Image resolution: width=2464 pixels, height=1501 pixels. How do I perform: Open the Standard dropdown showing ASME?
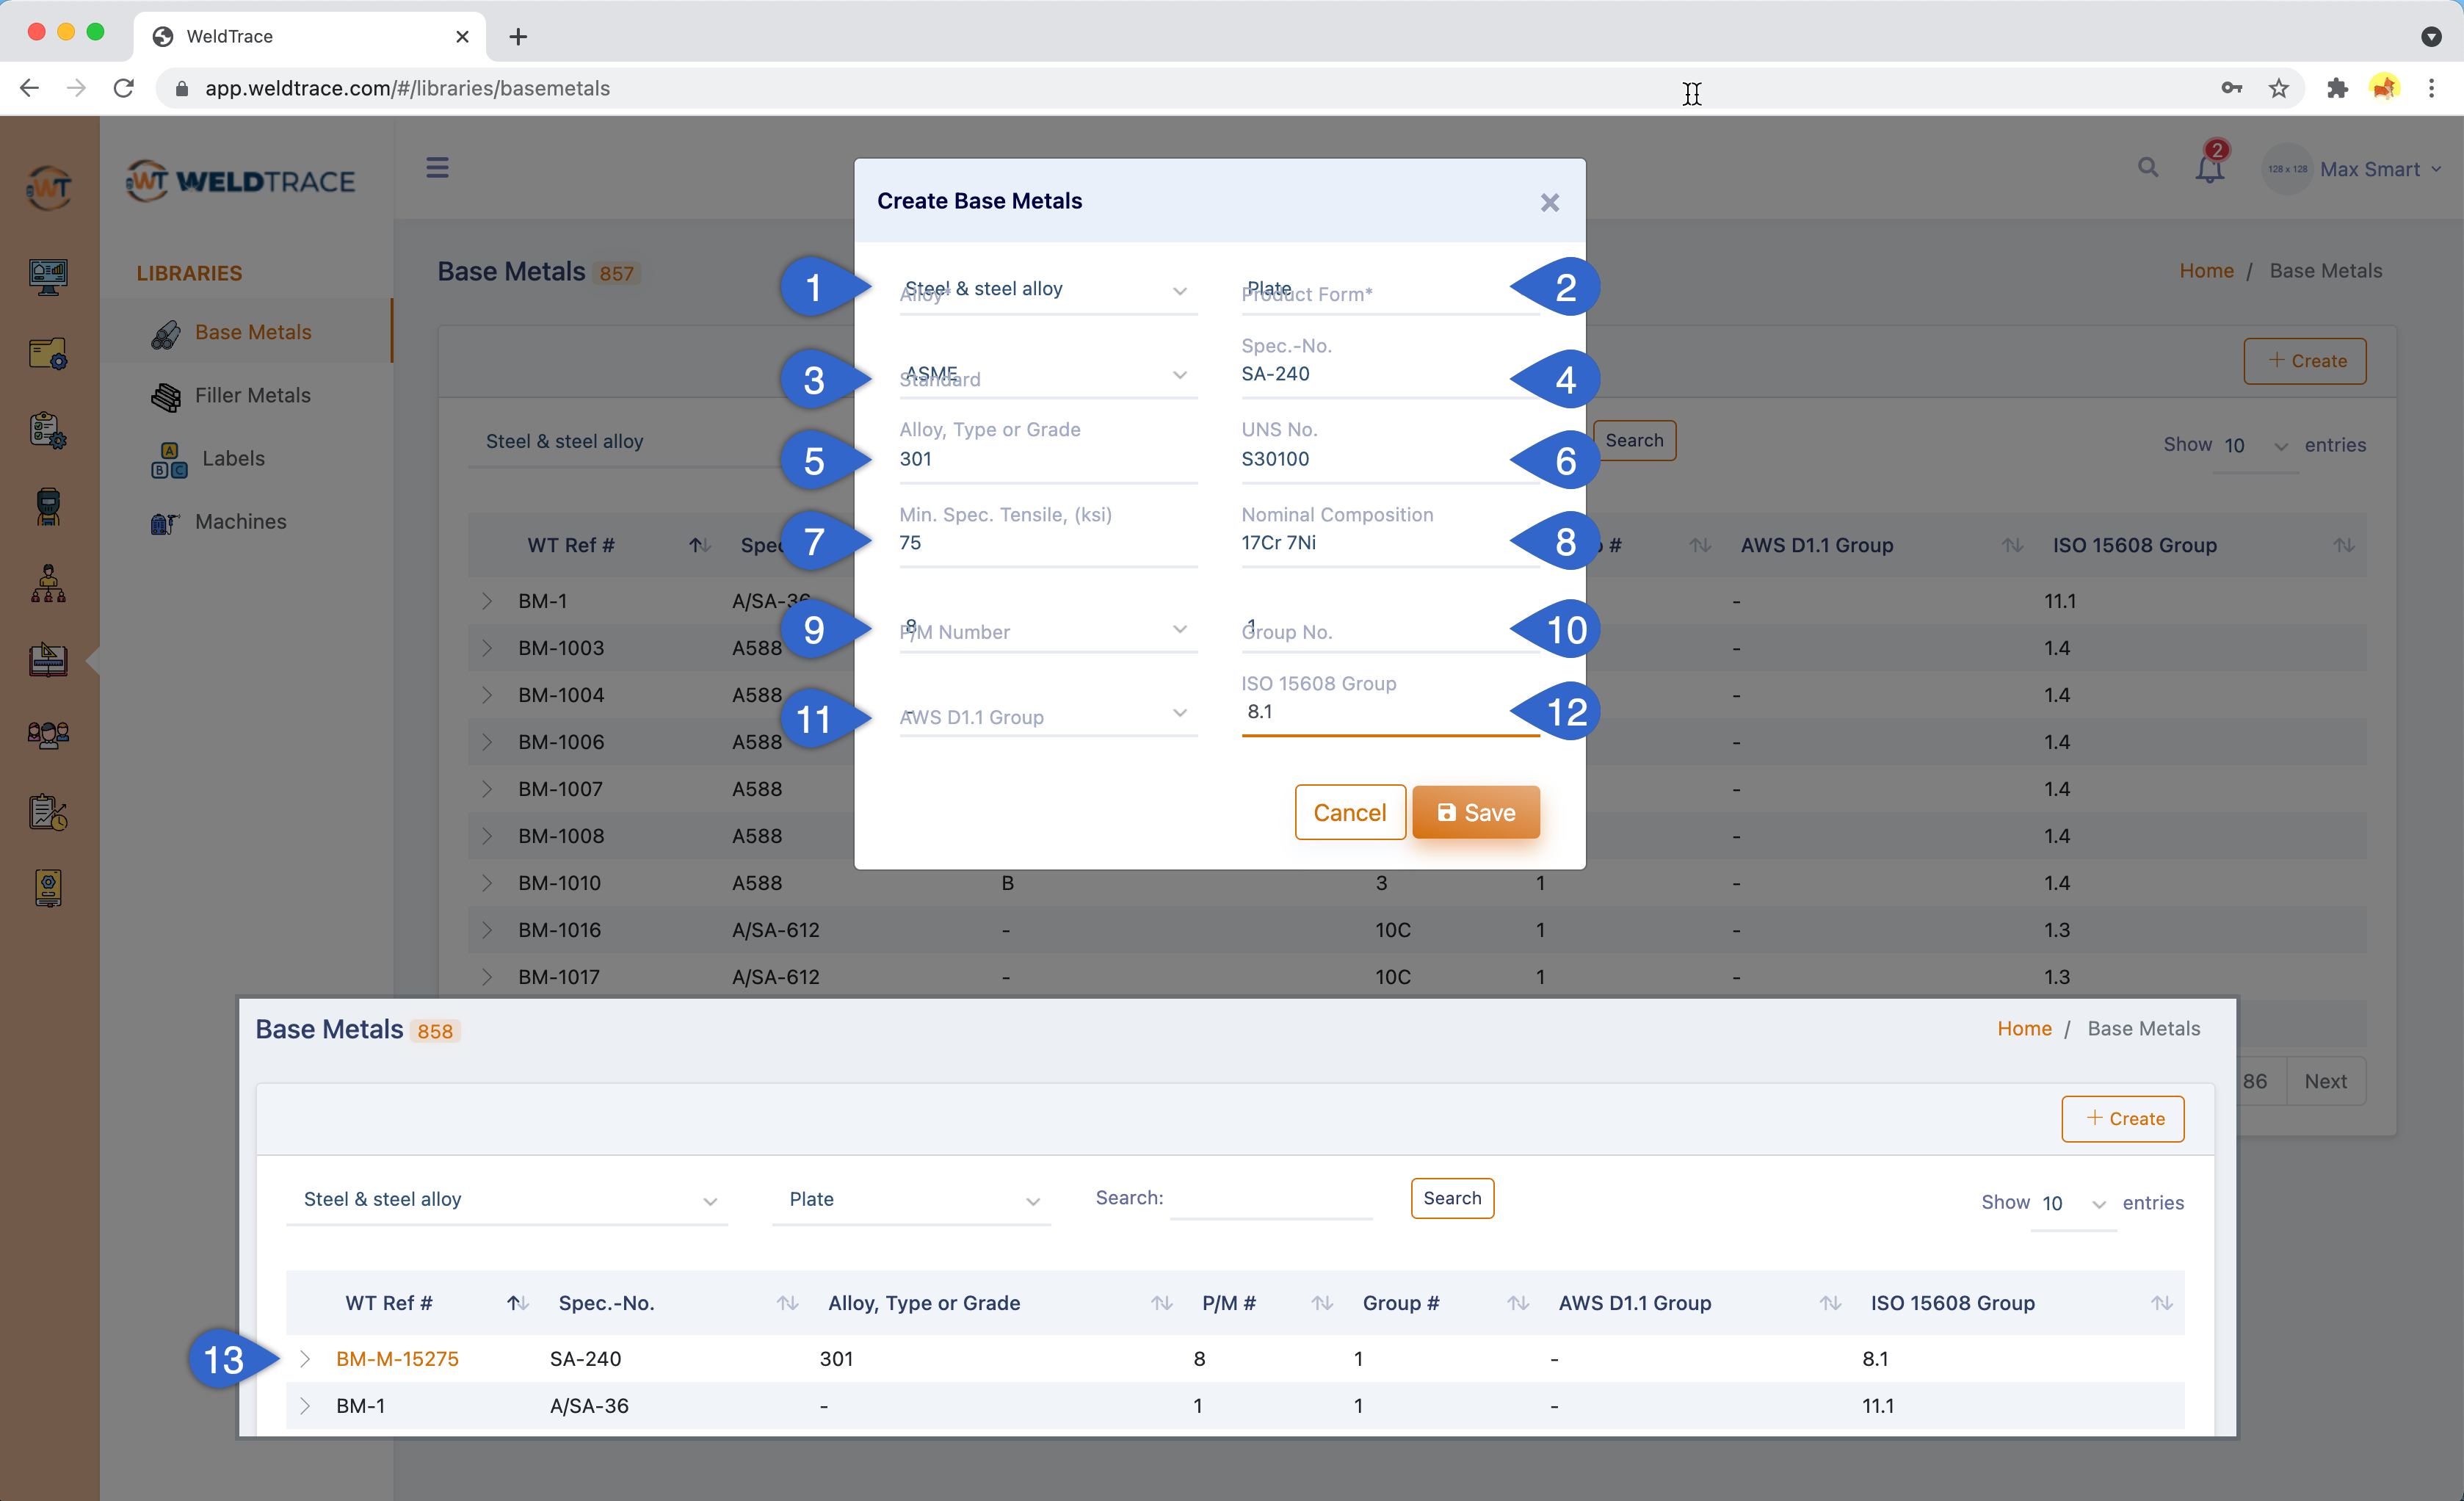[1048, 375]
